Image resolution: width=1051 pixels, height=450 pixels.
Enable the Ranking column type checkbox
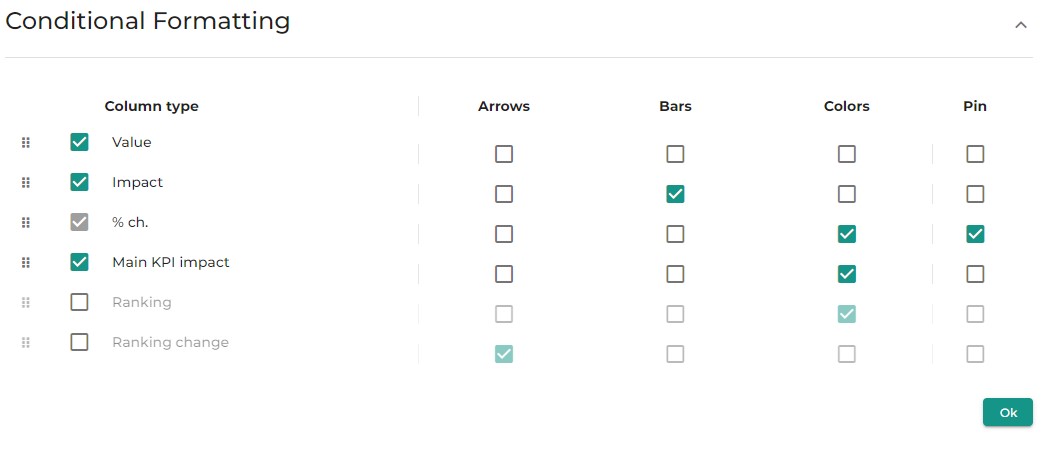click(79, 302)
